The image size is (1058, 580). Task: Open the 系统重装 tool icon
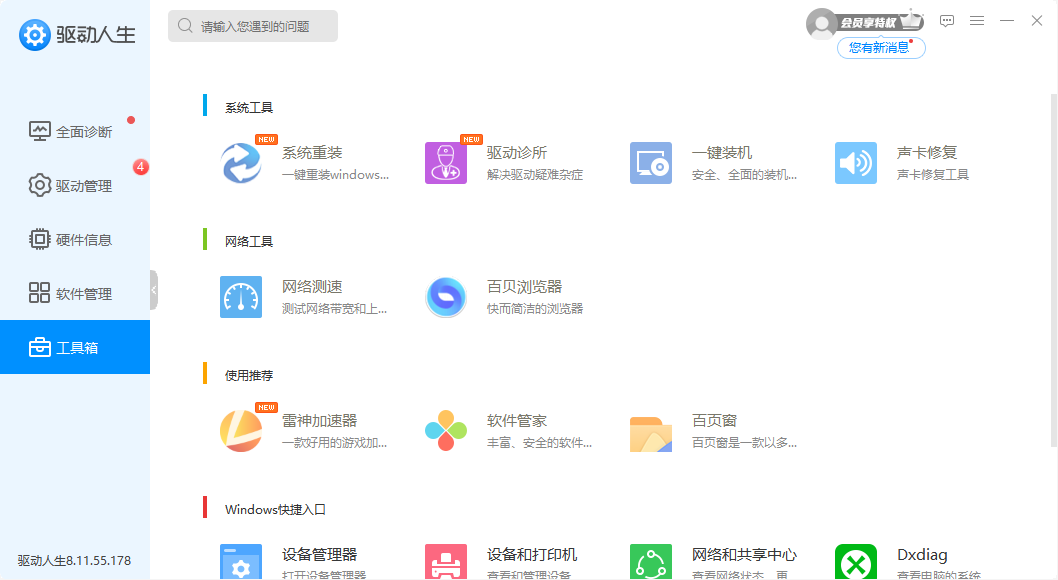pos(241,163)
